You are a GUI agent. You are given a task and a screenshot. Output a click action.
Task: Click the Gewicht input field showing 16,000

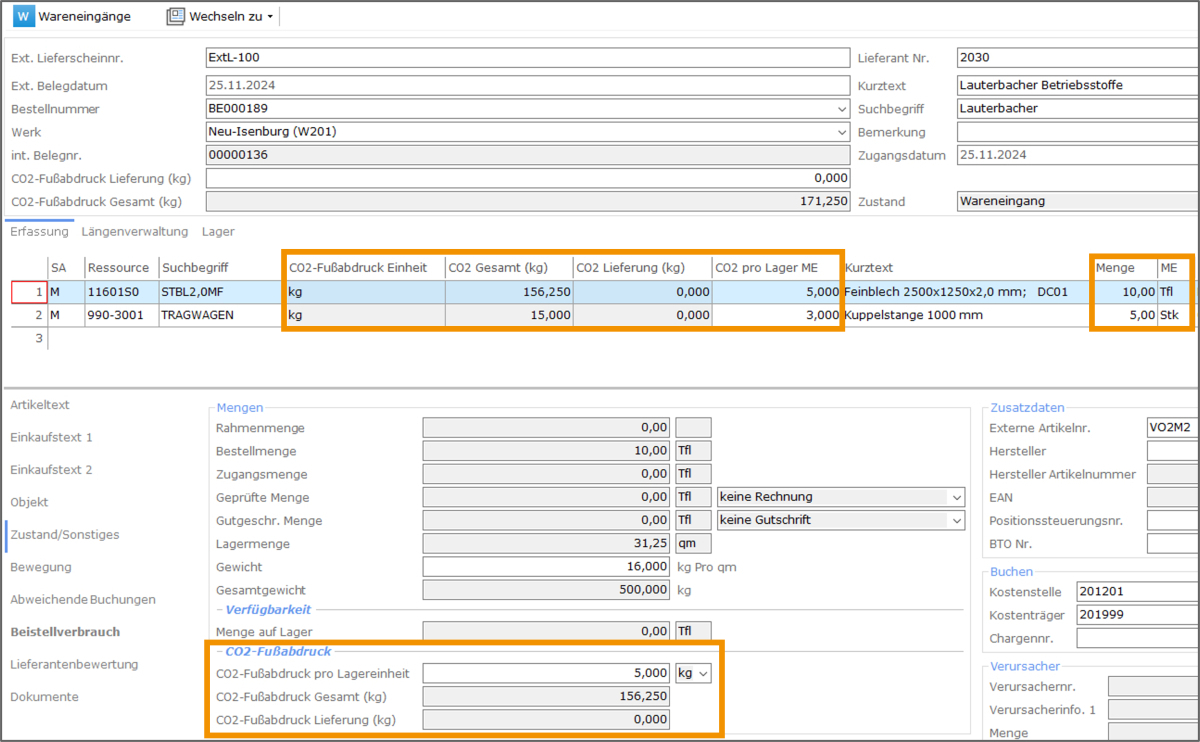tap(546, 567)
